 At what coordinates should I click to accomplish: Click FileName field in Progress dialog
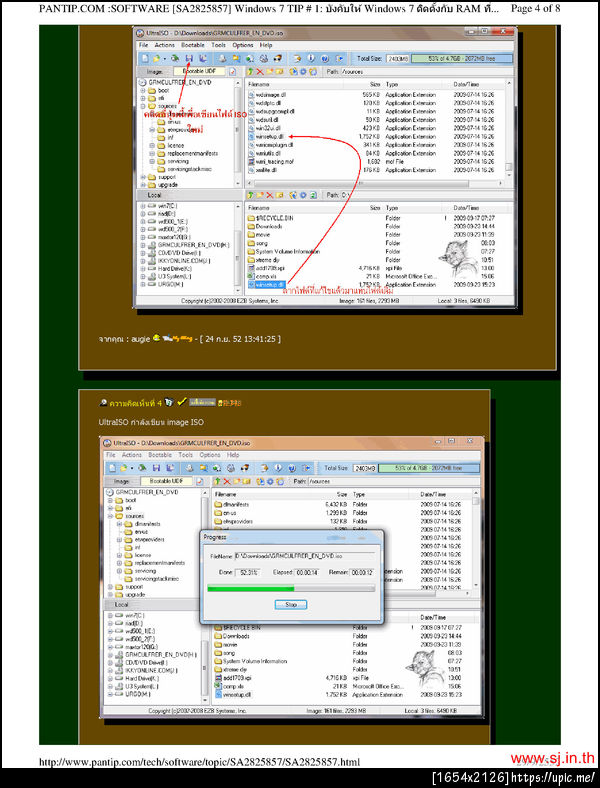305,556
